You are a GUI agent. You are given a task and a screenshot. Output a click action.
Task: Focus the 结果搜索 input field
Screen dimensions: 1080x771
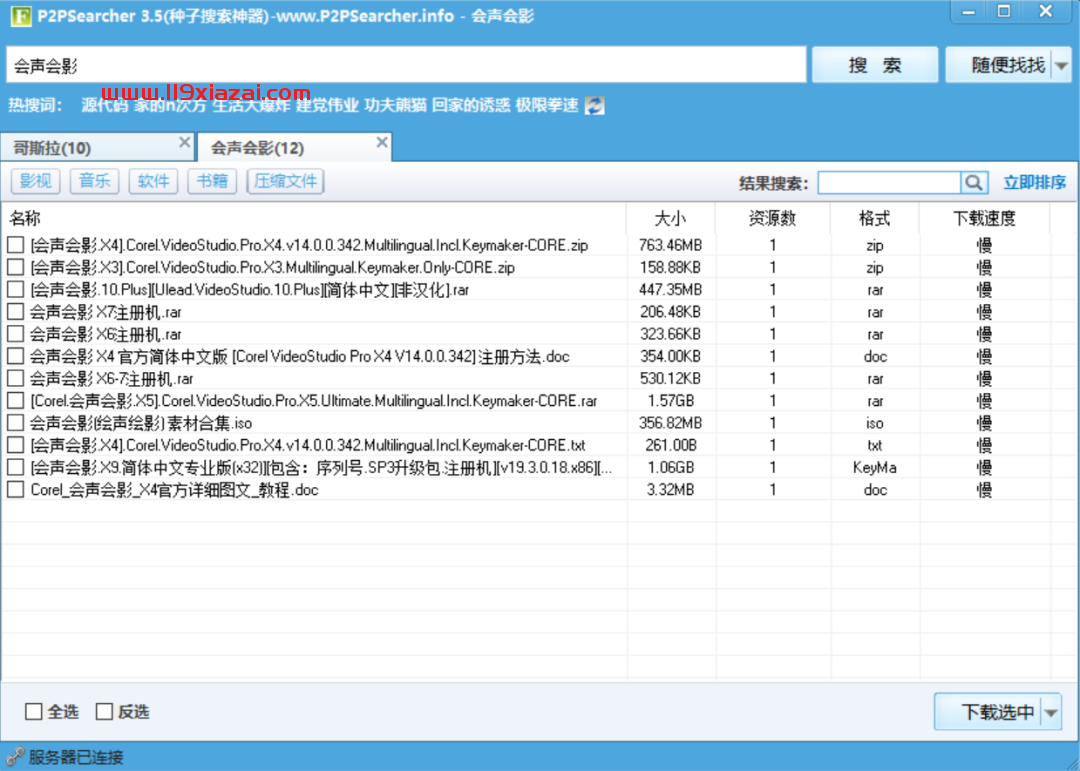click(889, 183)
